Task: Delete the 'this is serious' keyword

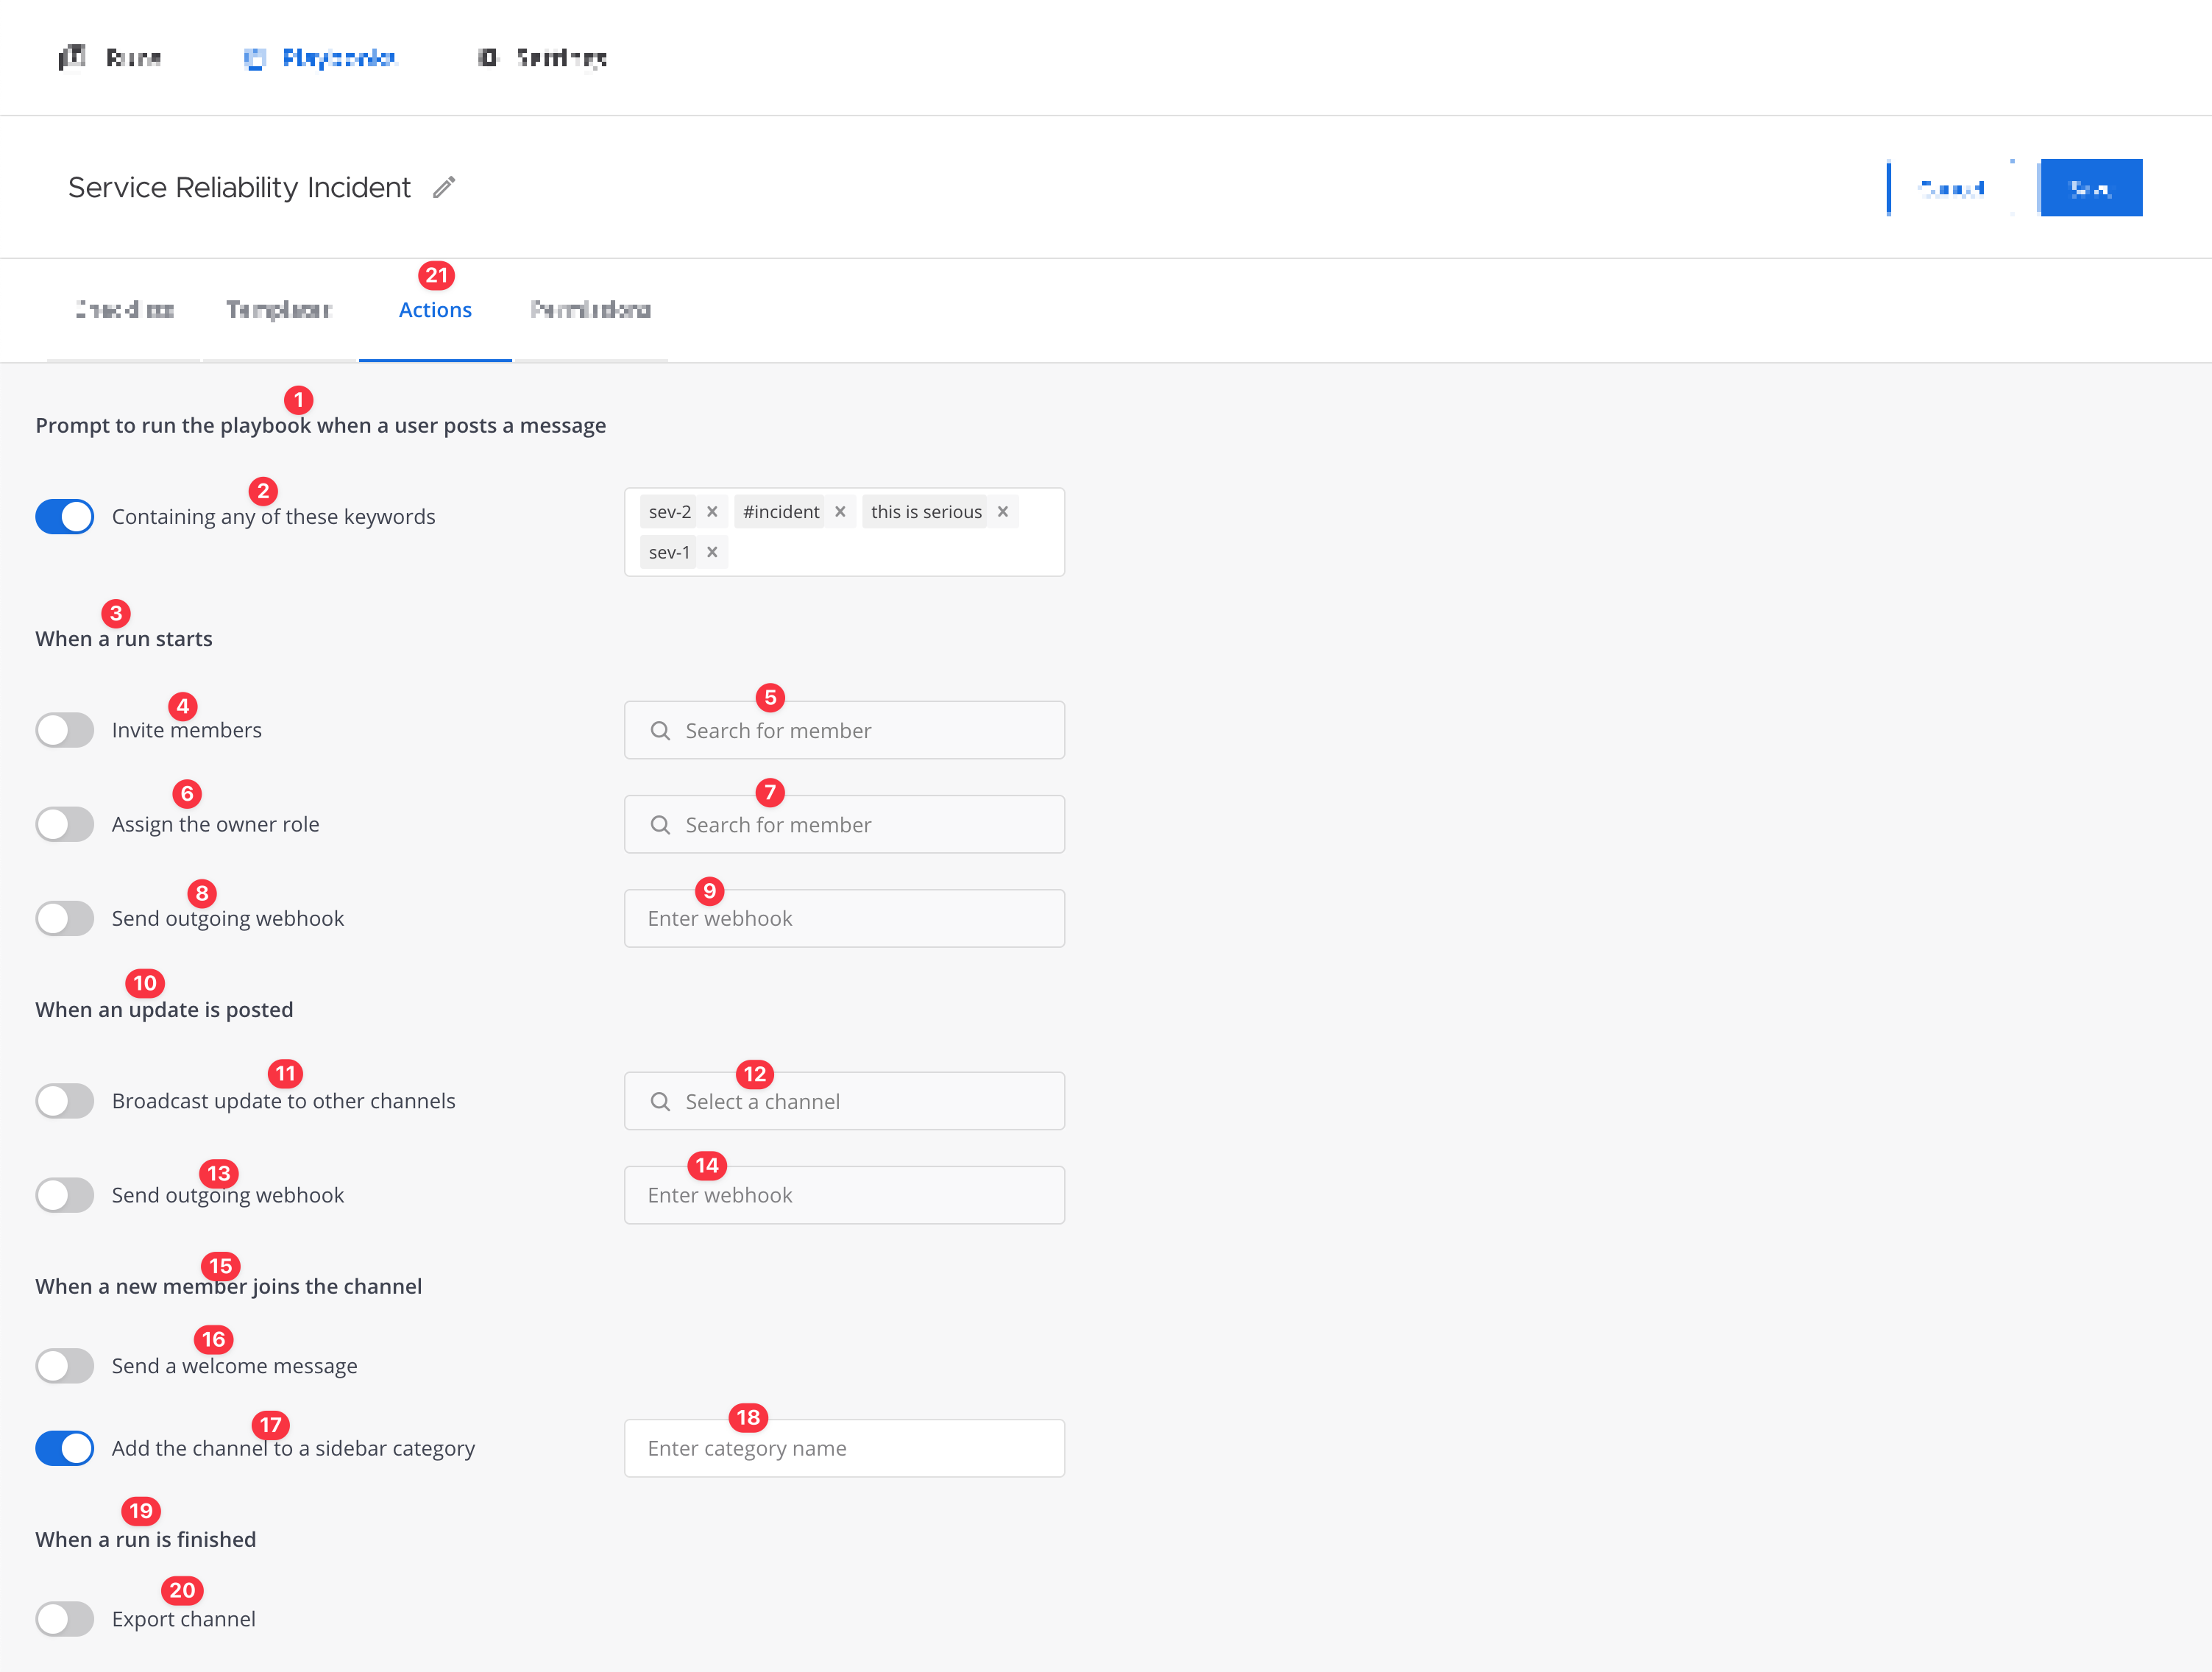Action: pos(1003,511)
